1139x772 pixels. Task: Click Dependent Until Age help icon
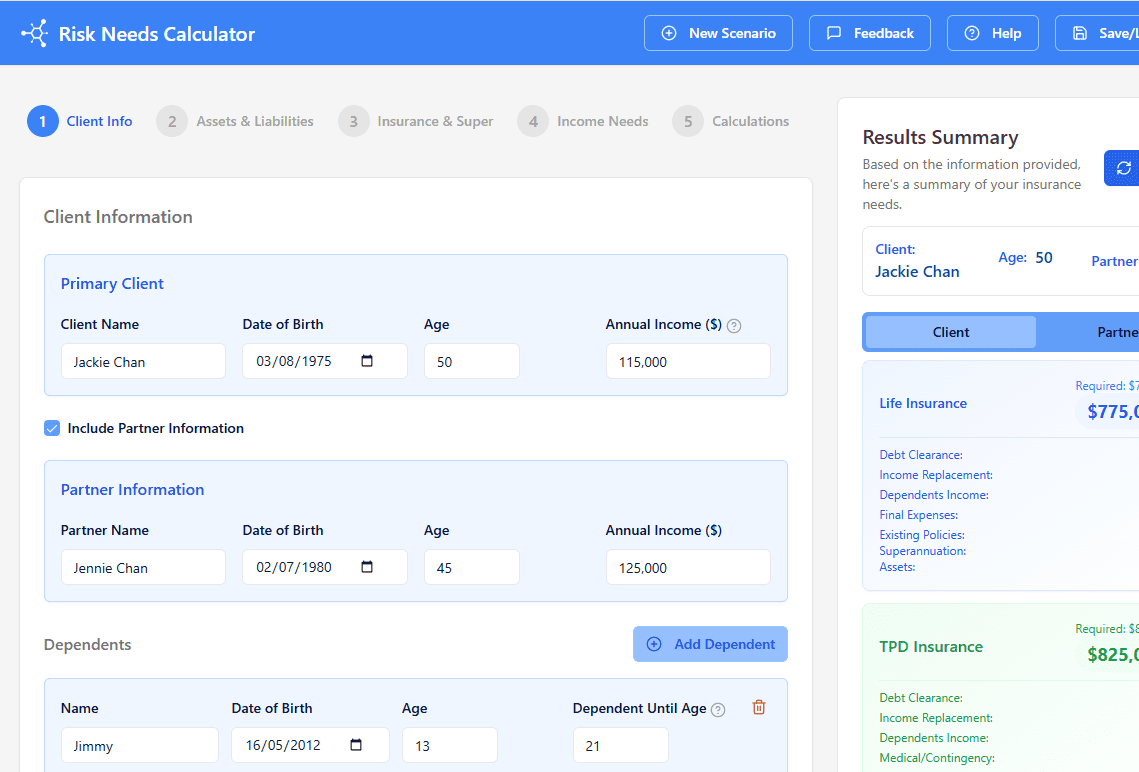tap(718, 709)
